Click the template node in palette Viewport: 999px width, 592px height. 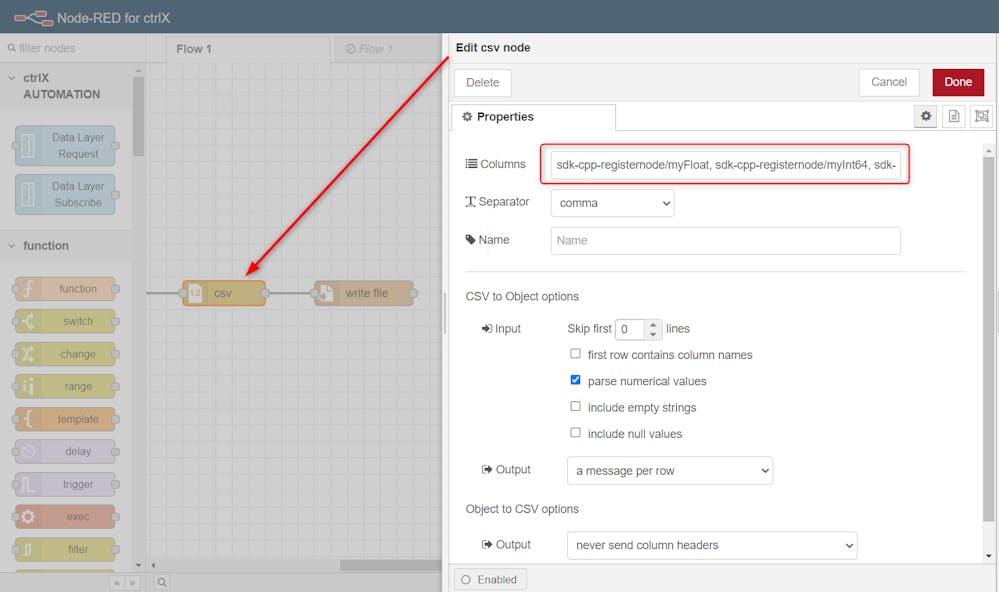coord(66,419)
